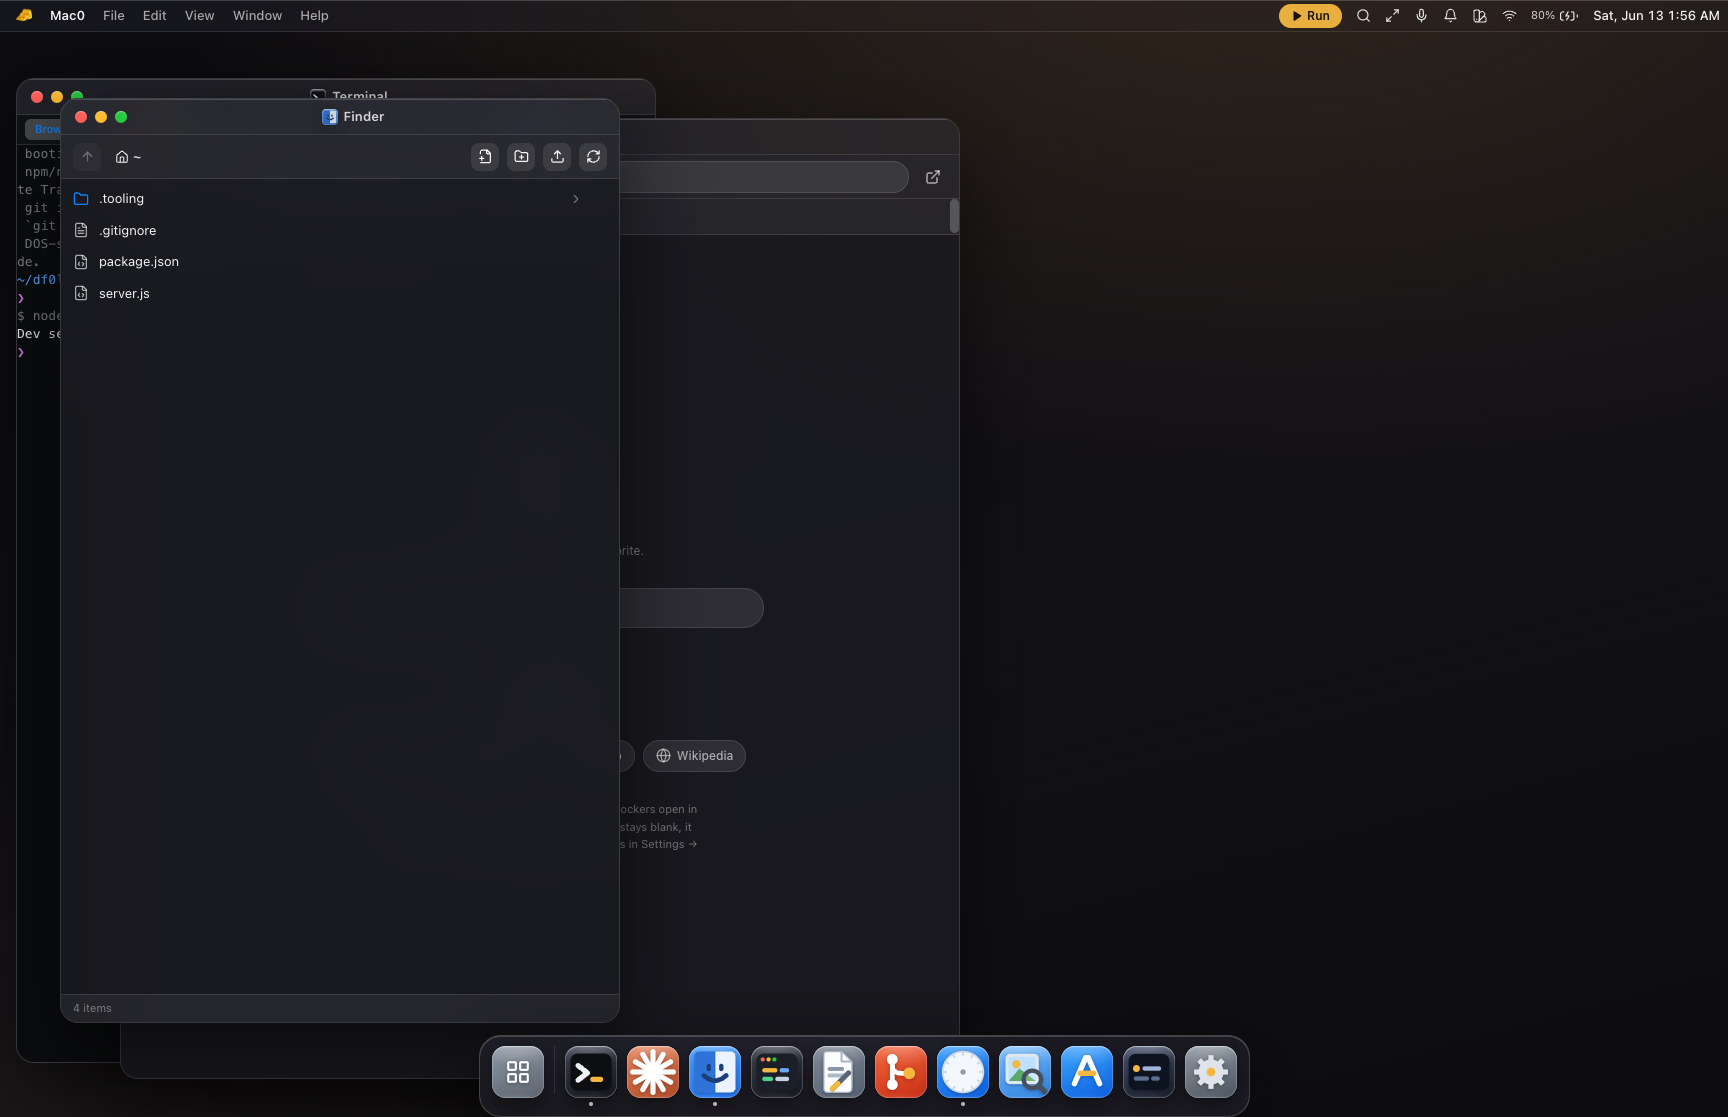Click the Wikipedia shortcut button in browser
This screenshot has width=1728, height=1117.
pos(694,756)
